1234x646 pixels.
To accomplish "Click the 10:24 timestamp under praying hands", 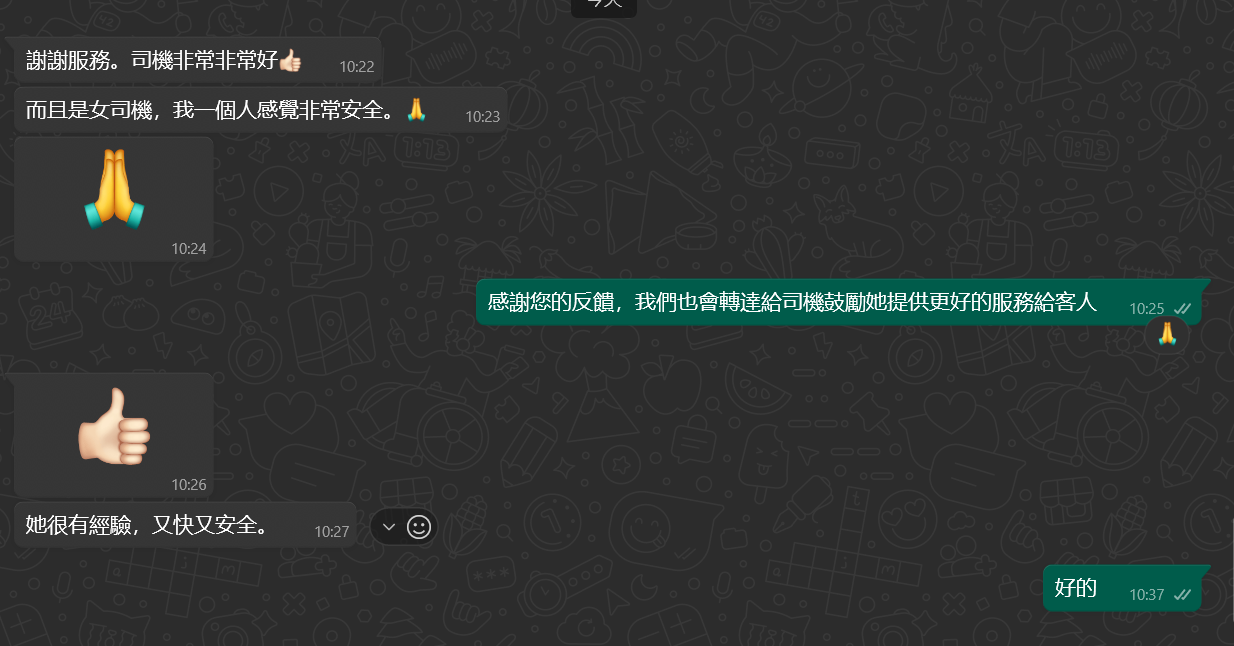I will (188, 248).
